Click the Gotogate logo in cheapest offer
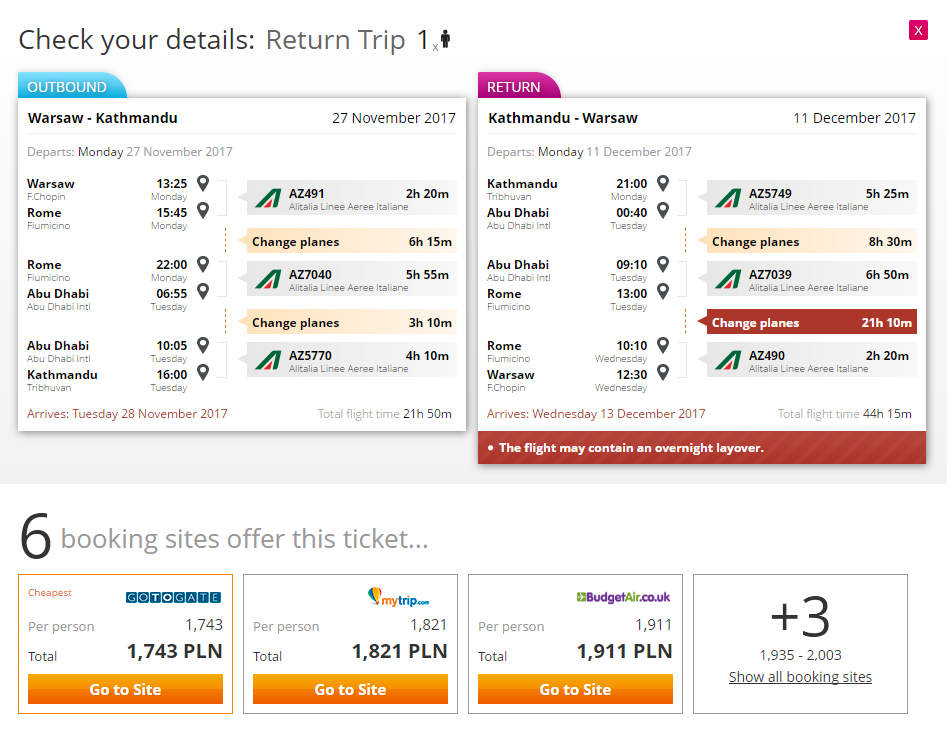Image resolution: width=947 pixels, height=731 pixels. (173, 597)
